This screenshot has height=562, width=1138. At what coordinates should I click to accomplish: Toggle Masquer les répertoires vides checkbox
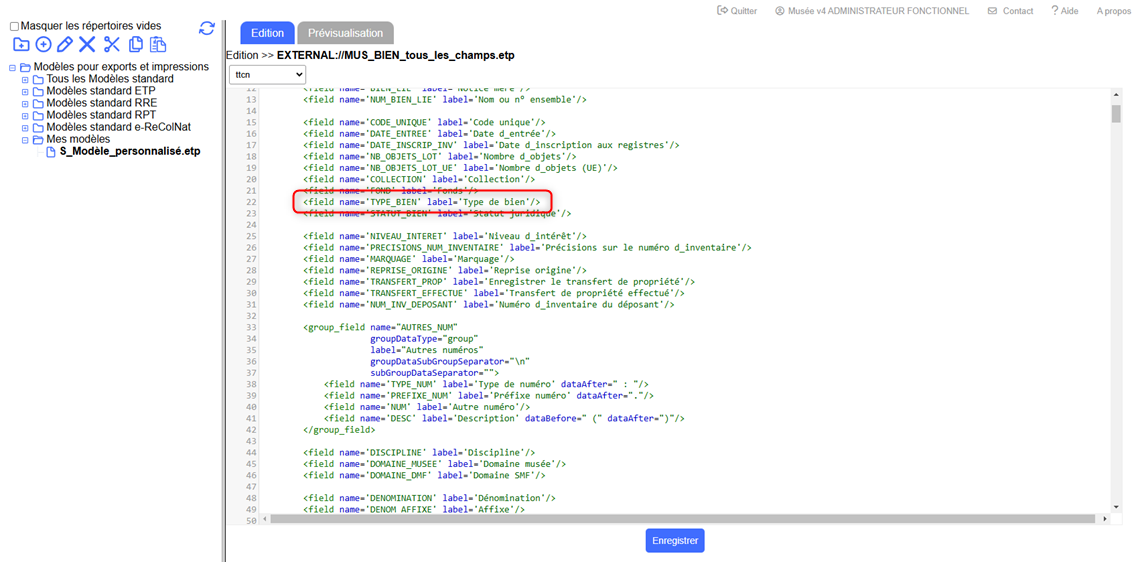pyautogui.click(x=14, y=27)
